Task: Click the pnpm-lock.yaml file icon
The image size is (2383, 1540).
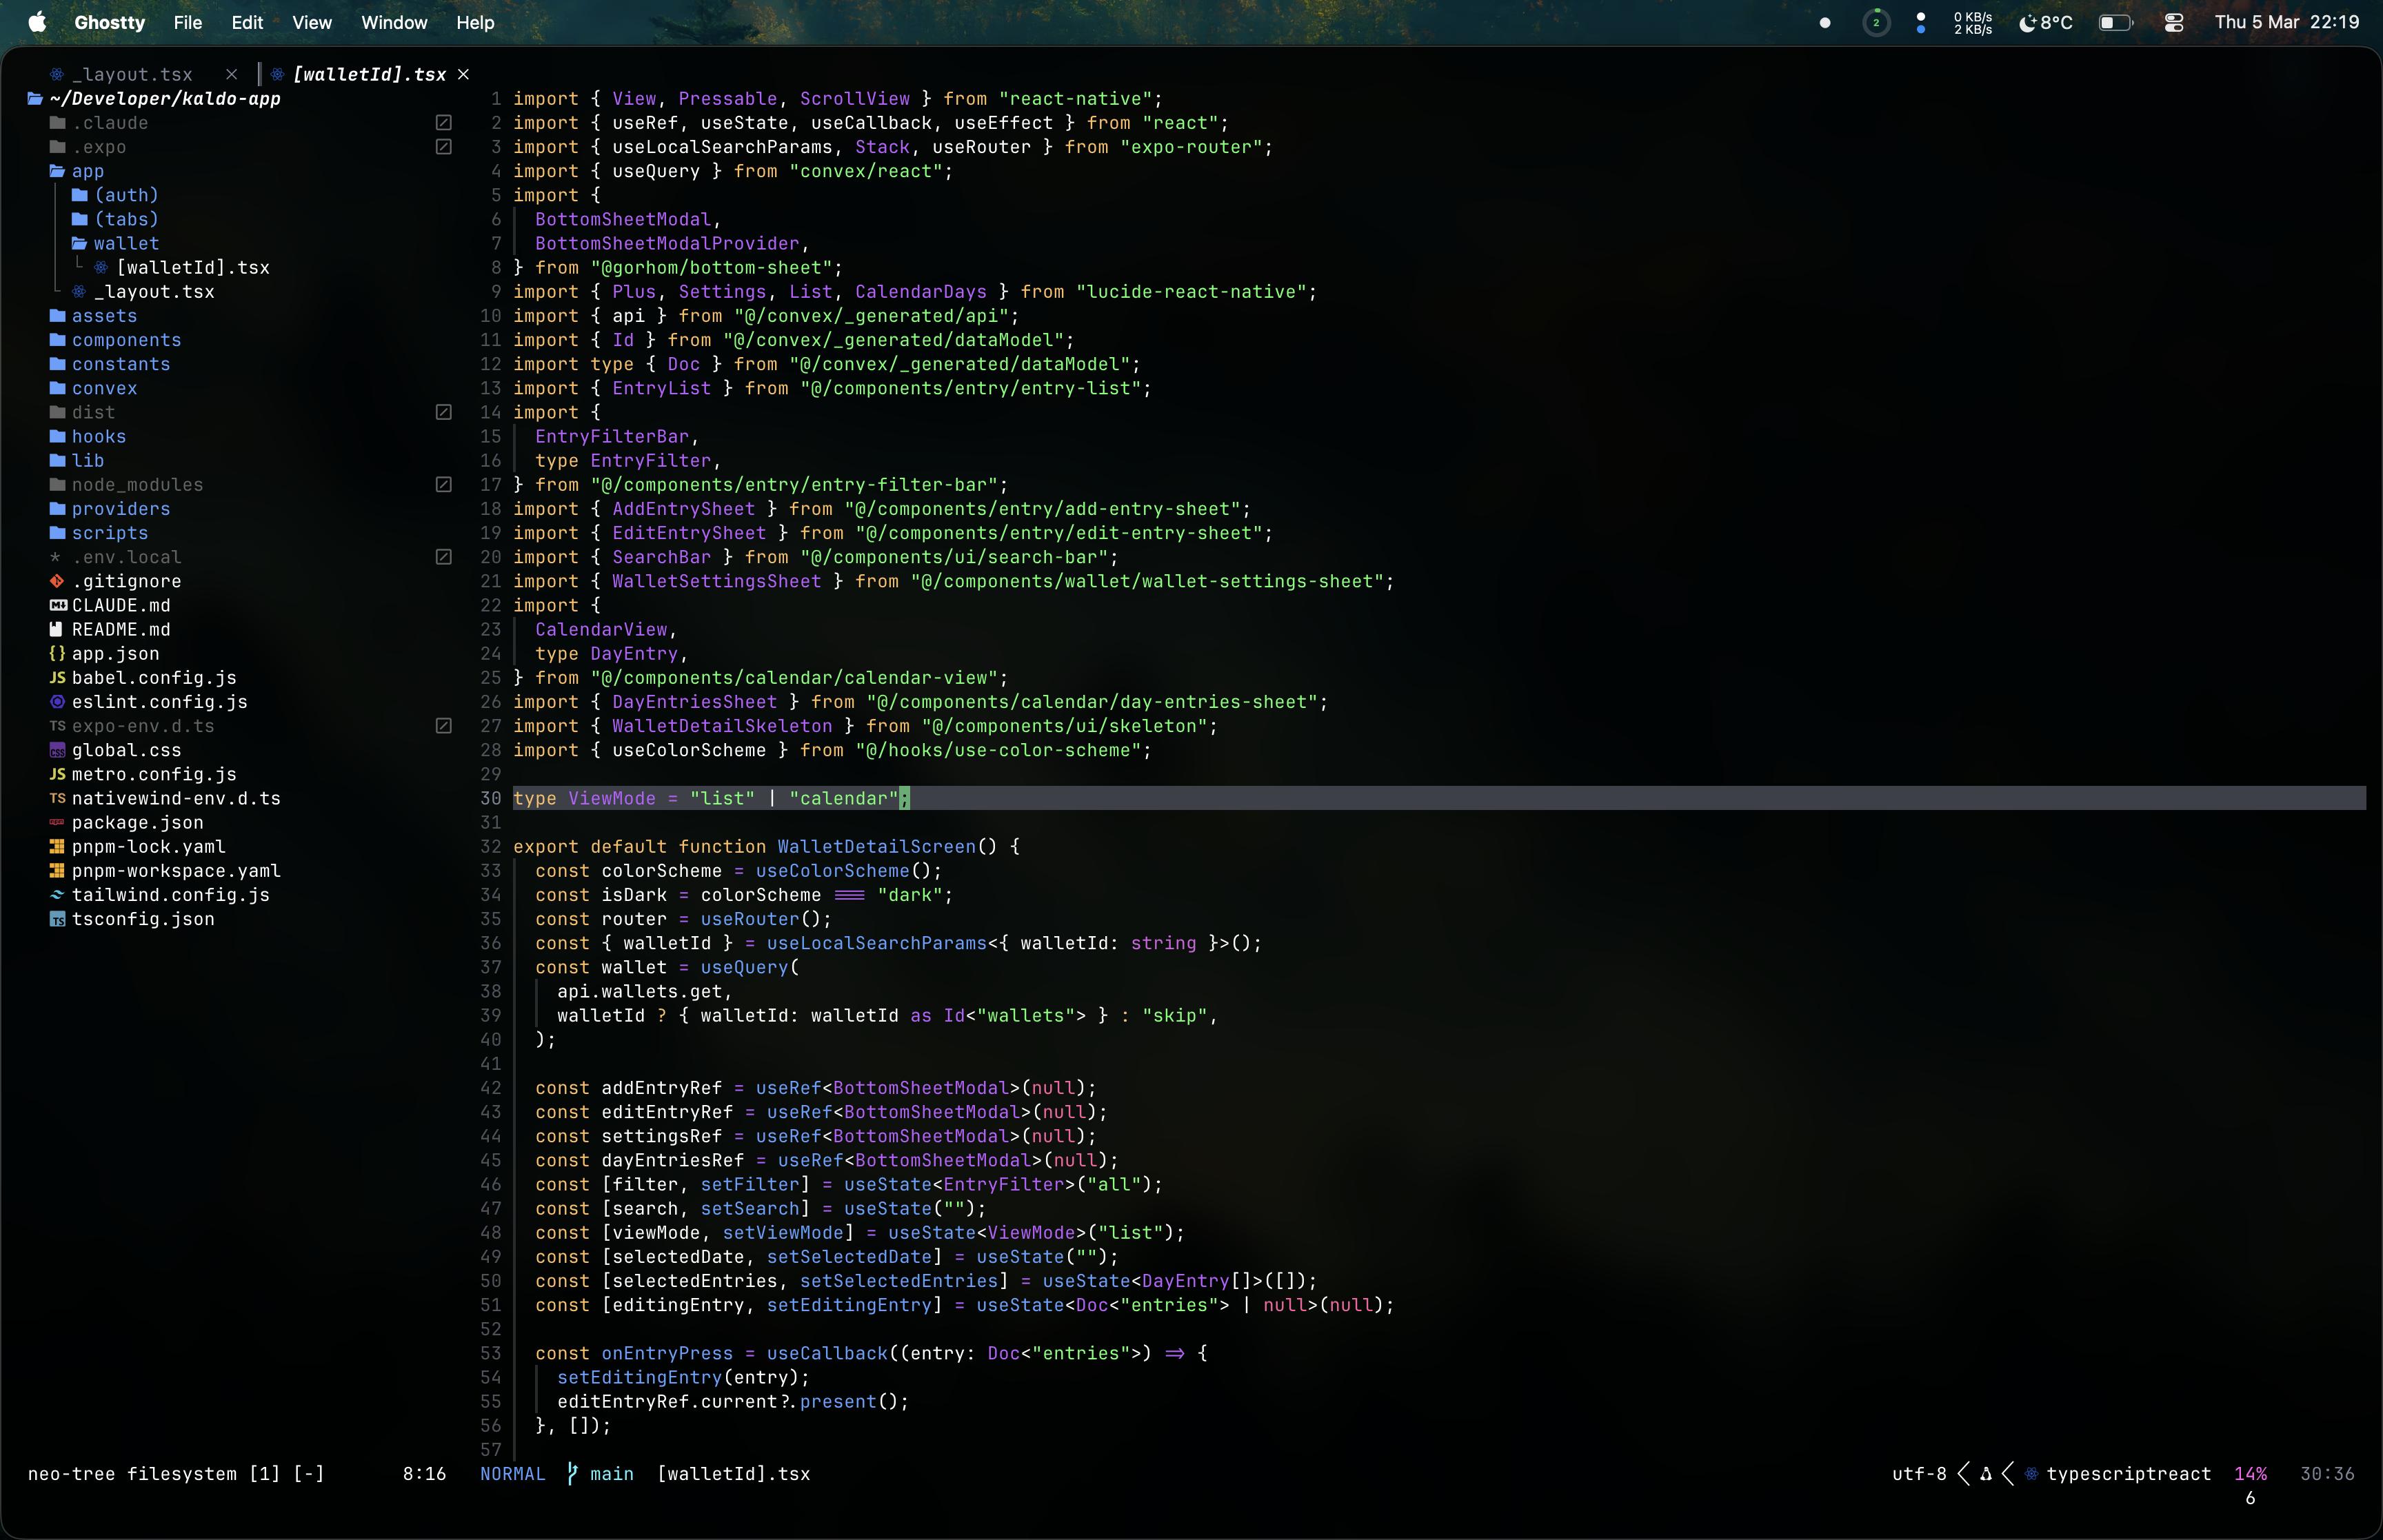Action: pyautogui.click(x=57, y=847)
